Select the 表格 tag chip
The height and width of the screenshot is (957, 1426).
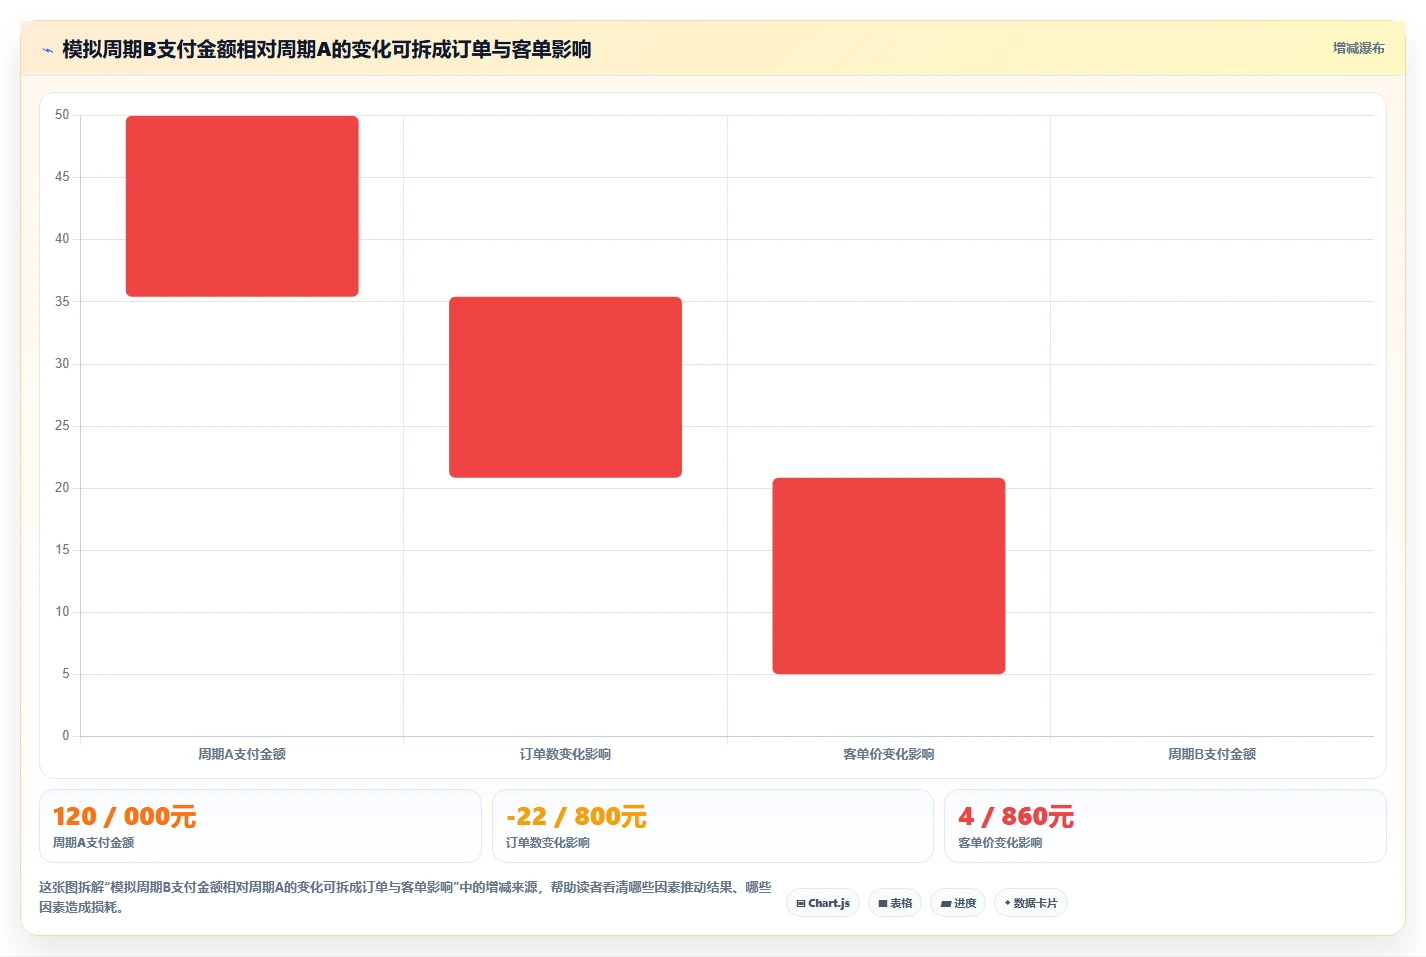point(895,903)
